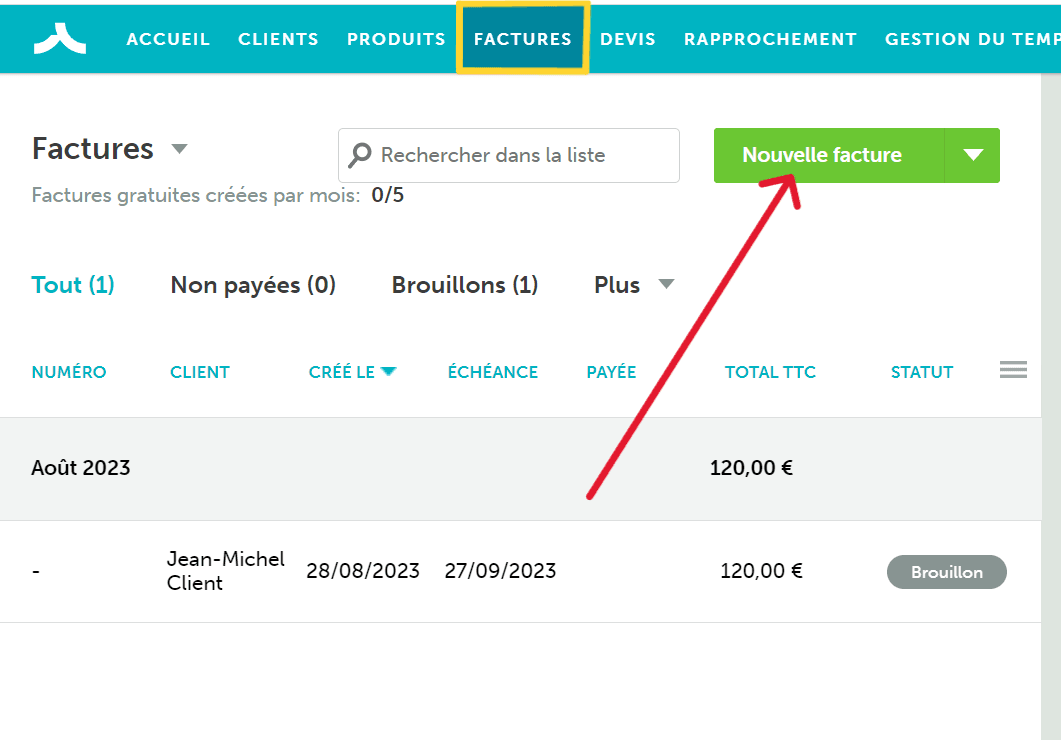Click the Août 2023 group row
The width and height of the screenshot is (1061, 740).
520,468
